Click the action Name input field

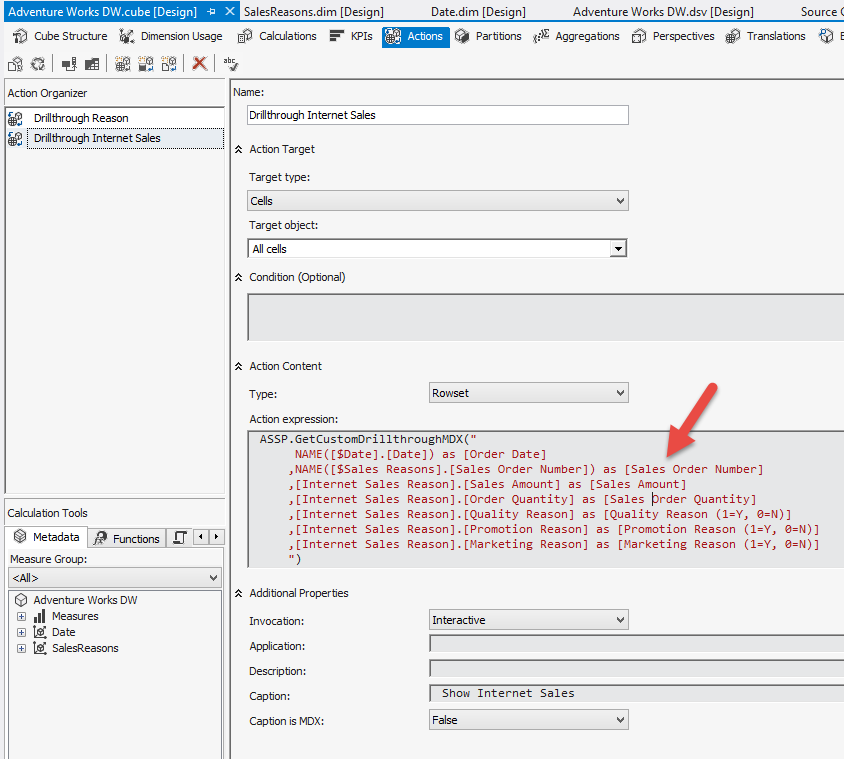[438, 115]
